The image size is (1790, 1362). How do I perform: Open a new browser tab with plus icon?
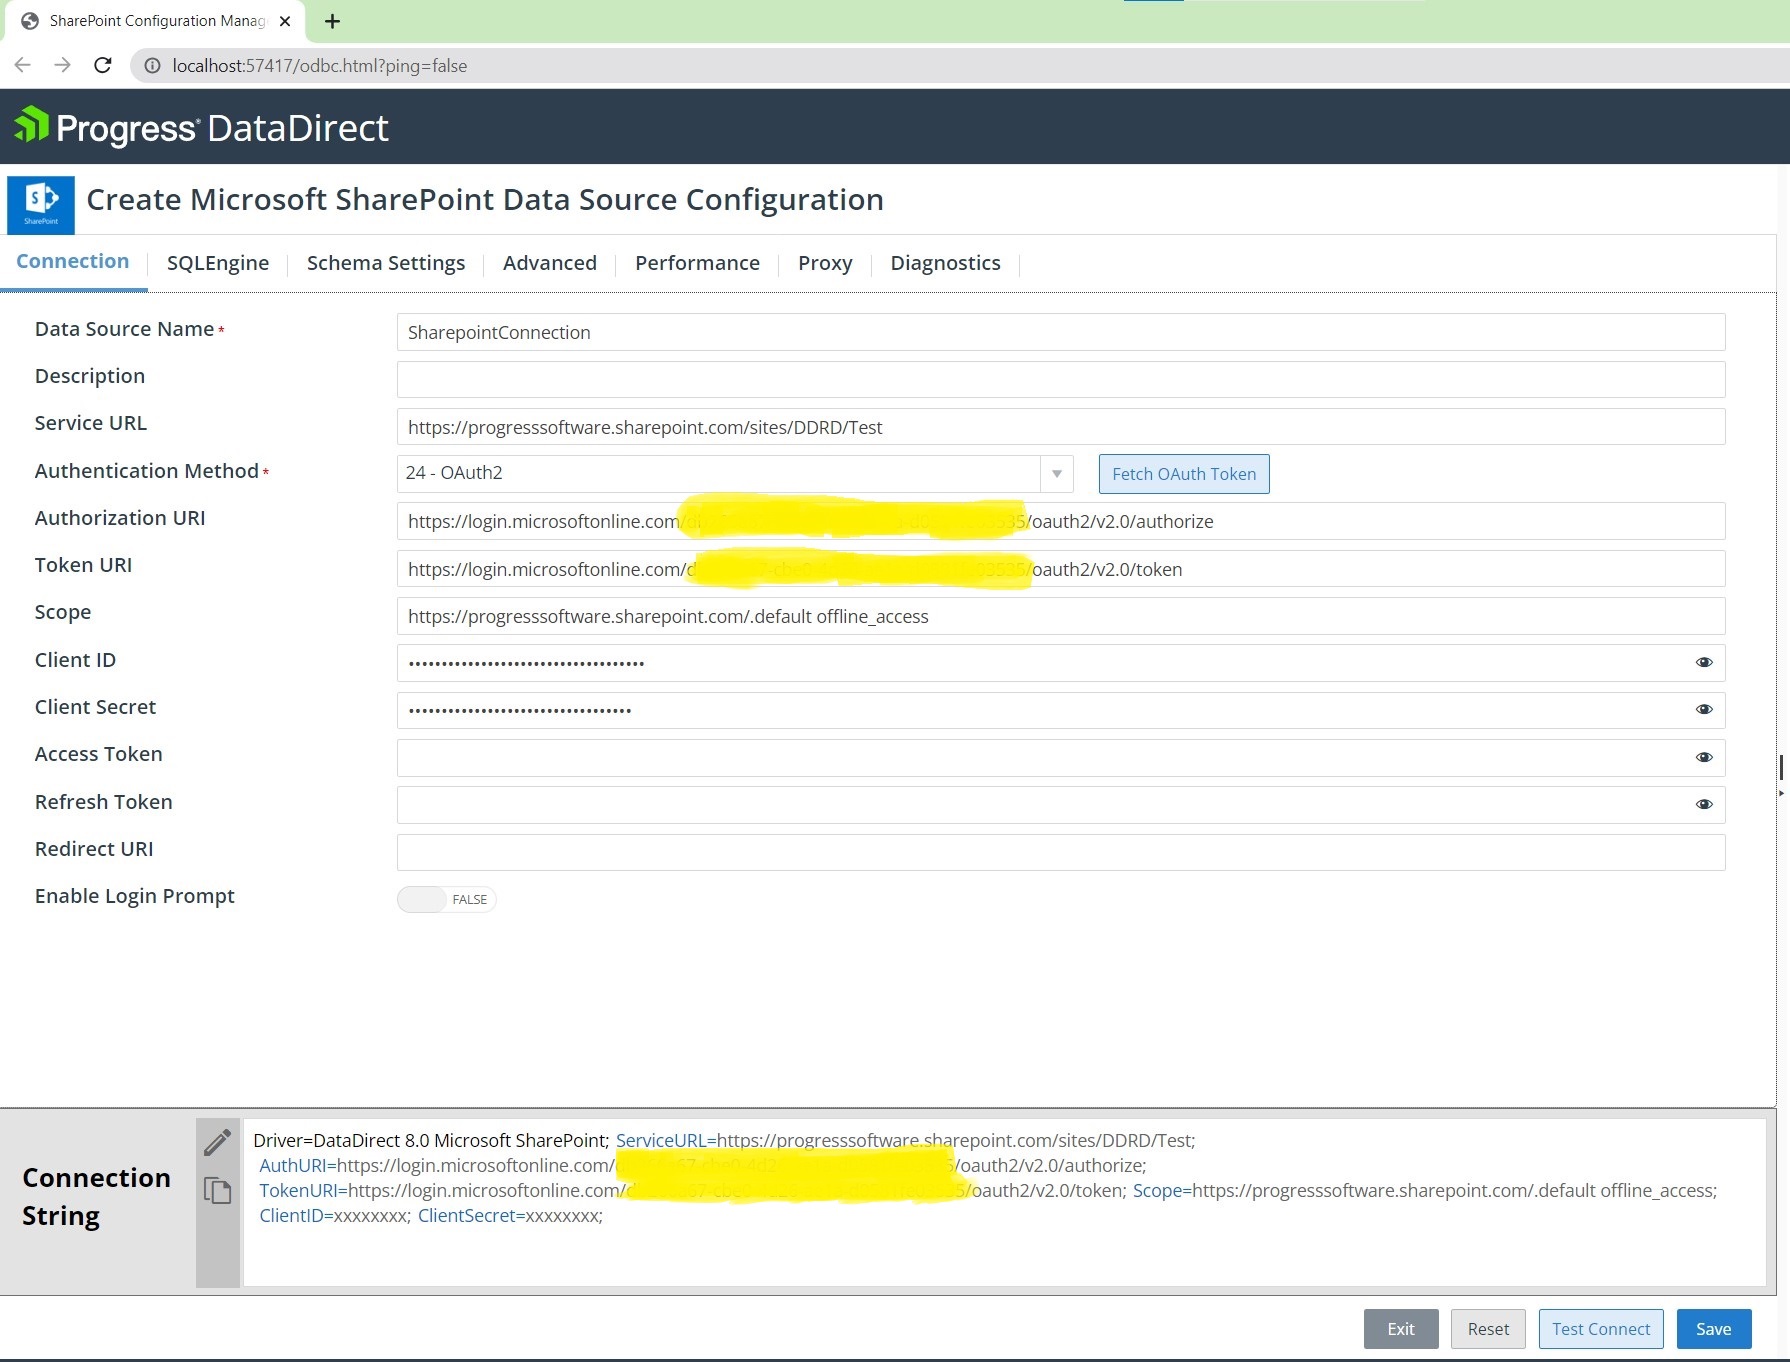[333, 21]
